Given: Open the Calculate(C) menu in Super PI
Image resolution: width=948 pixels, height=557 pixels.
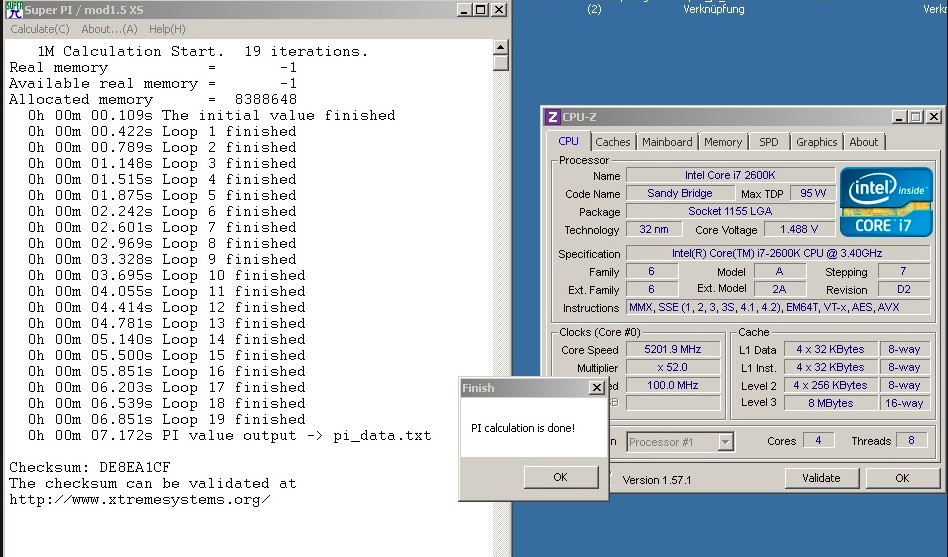Looking at the screenshot, I should pyautogui.click(x=40, y=29).
